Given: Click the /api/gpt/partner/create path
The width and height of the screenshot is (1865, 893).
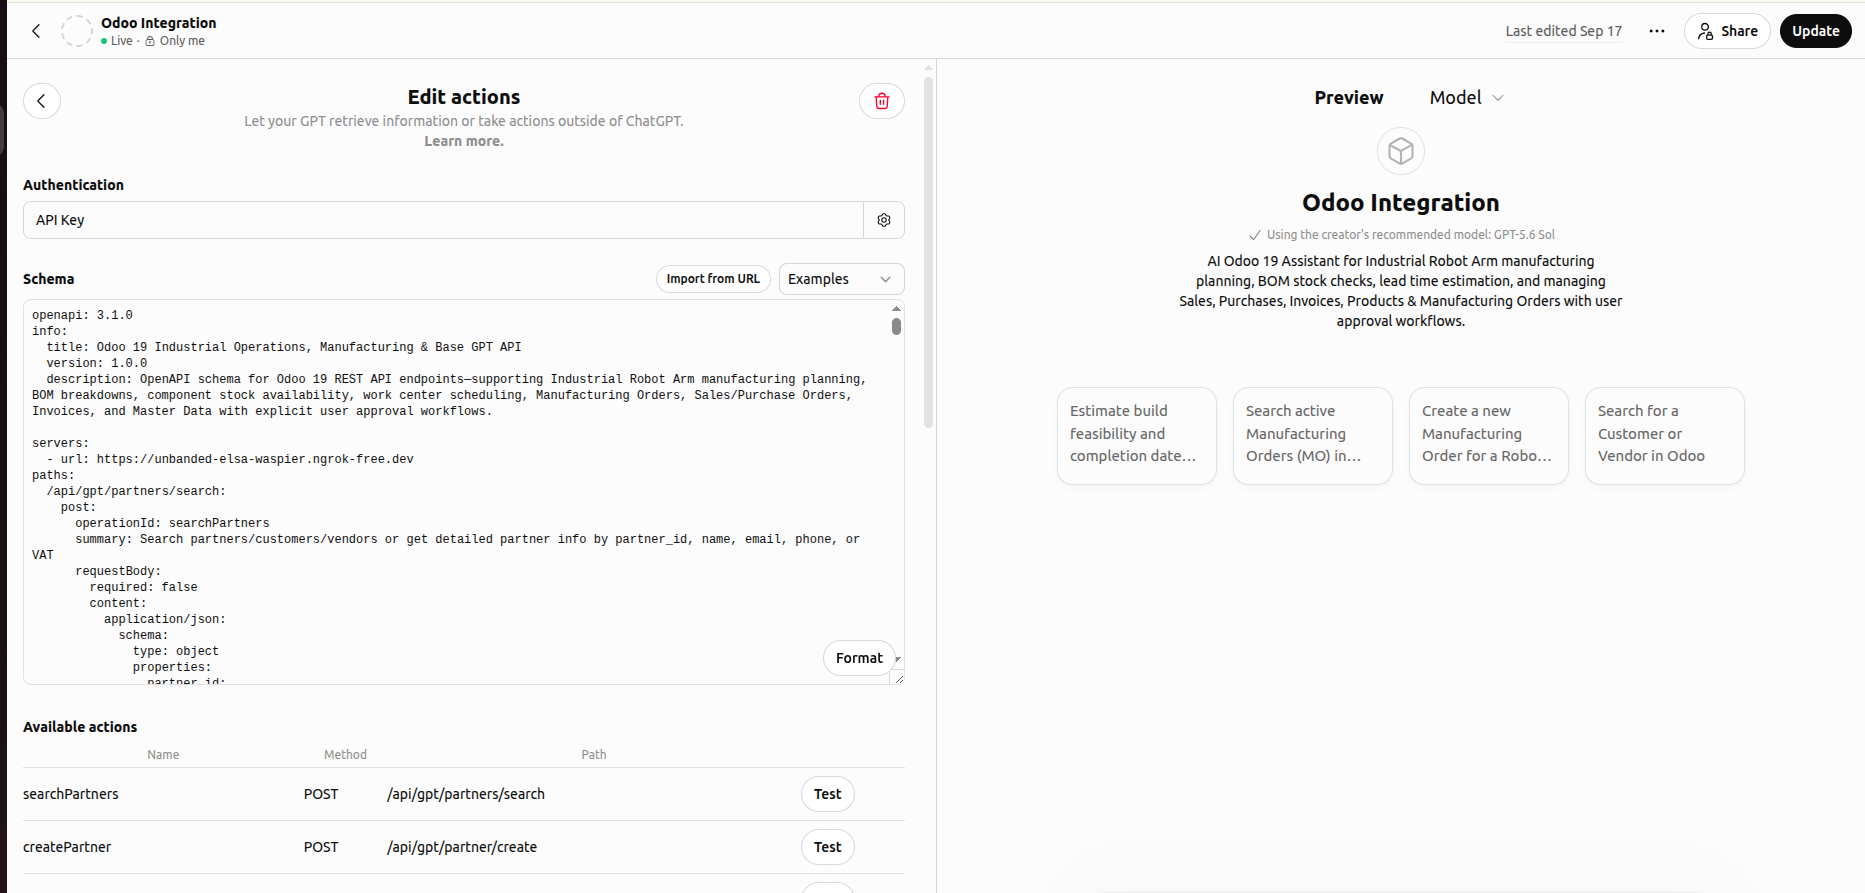Looking at the screenshot, I should [462, 847].
